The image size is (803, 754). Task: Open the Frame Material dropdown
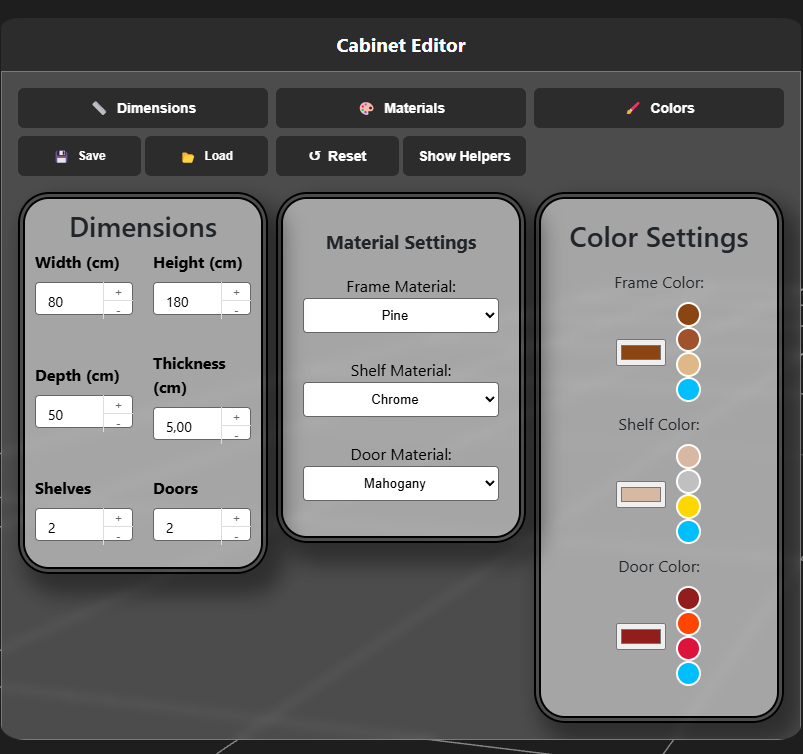click(401, 316)
